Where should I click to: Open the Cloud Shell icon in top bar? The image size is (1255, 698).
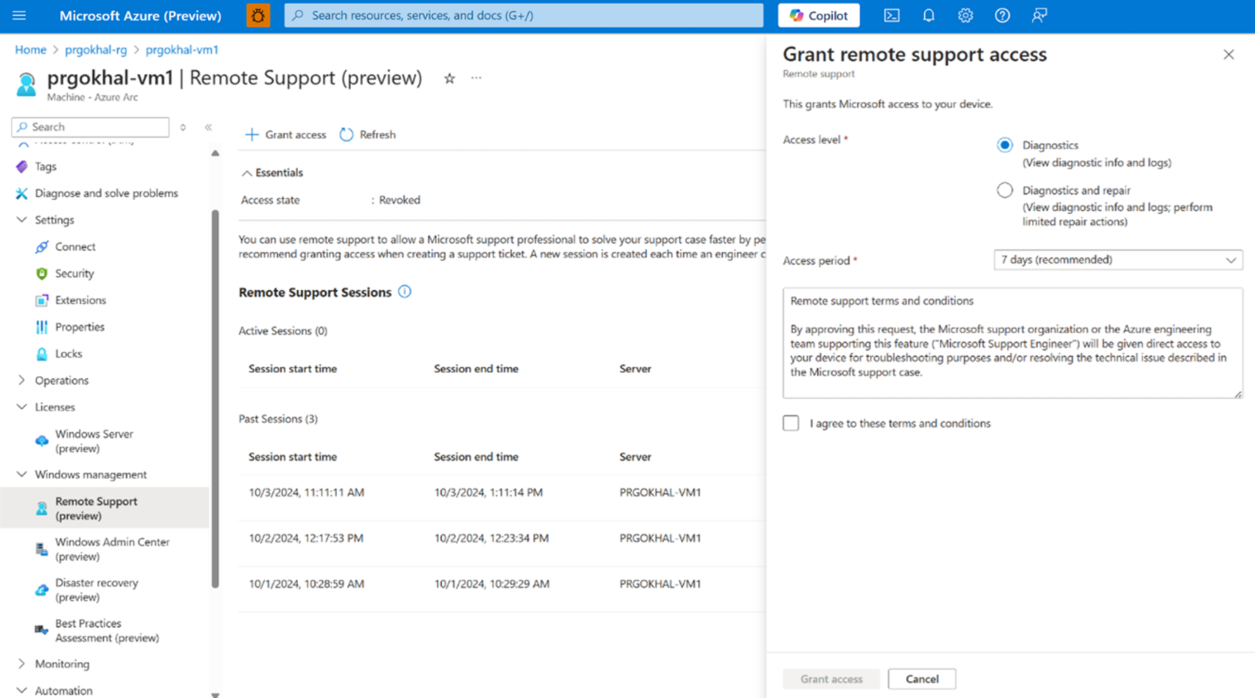click(891, 16)
